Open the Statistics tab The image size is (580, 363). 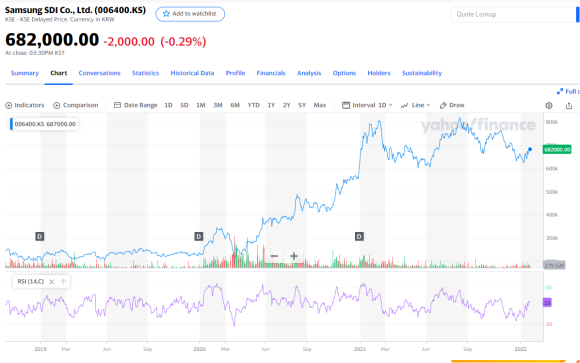145,73
